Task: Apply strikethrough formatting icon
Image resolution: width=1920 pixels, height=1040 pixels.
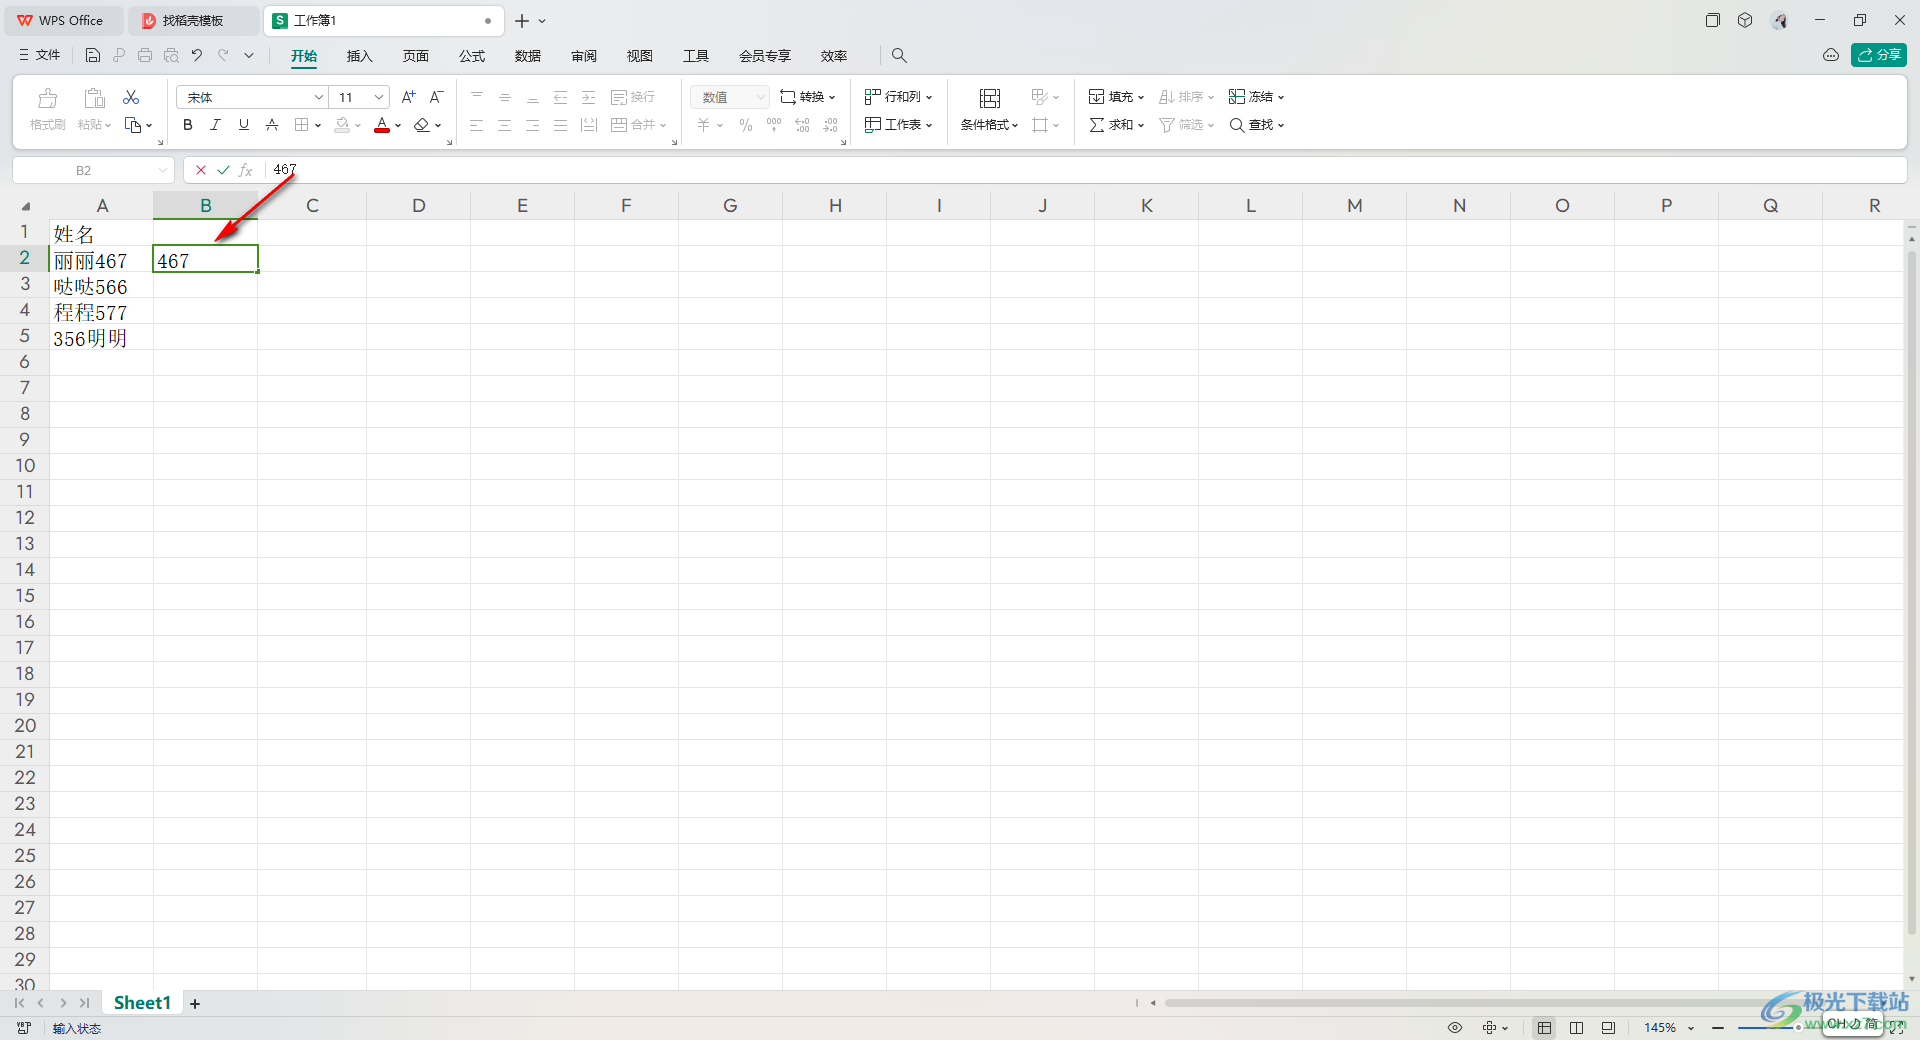Action: (x=272, y=125)
